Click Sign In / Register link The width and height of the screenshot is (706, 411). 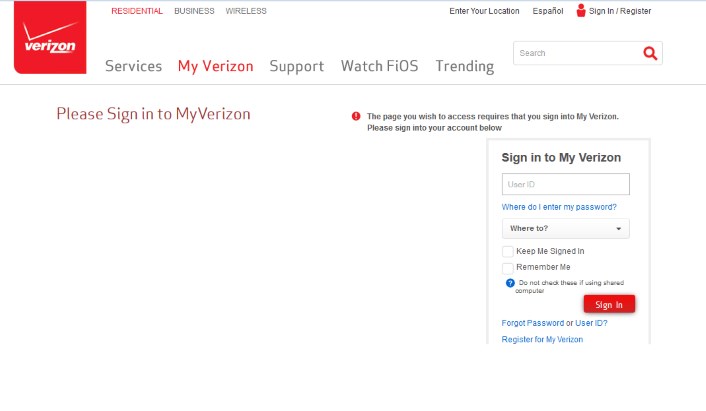click(620, 11)
